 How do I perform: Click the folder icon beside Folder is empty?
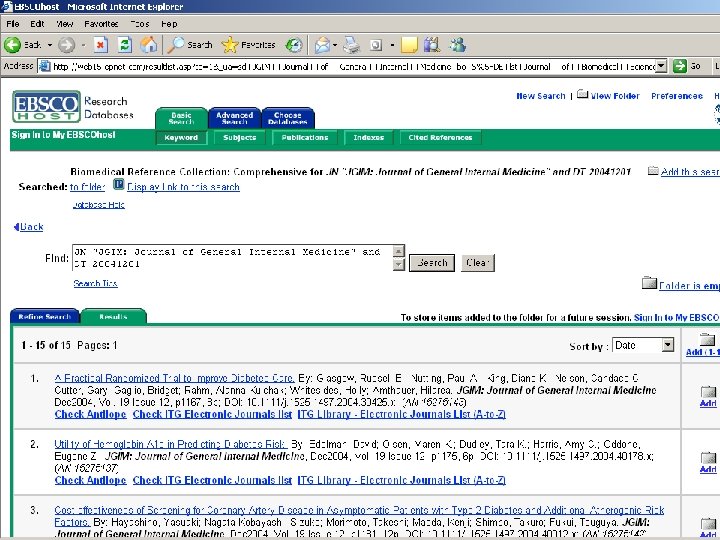click(x=649, y=282)
